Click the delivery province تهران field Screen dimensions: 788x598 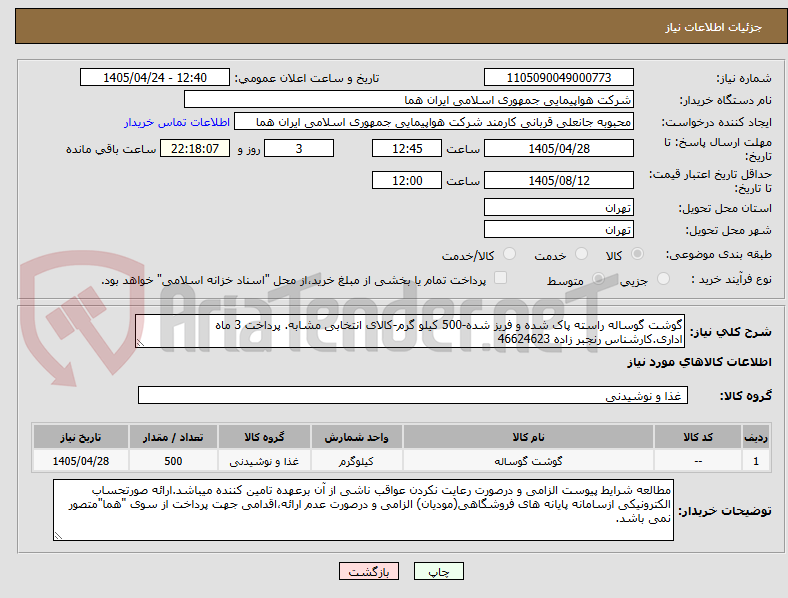(558, 208)
